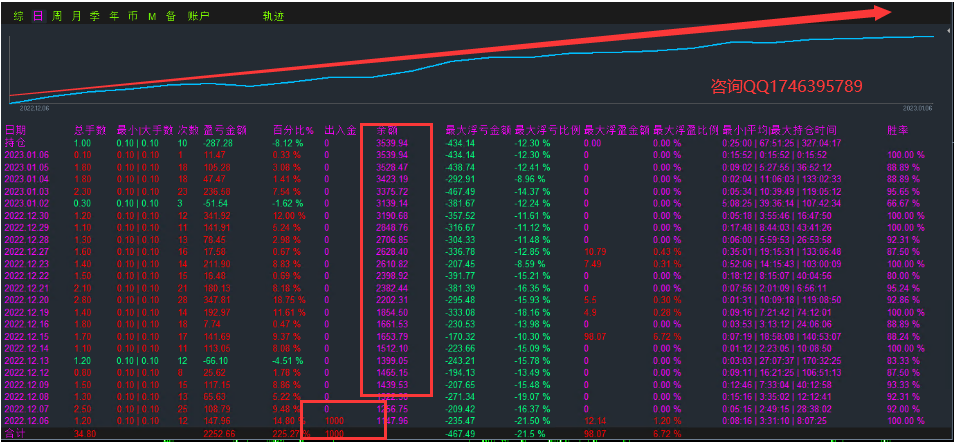
Task: Click the 合计 totals row label
Action: 16,432
